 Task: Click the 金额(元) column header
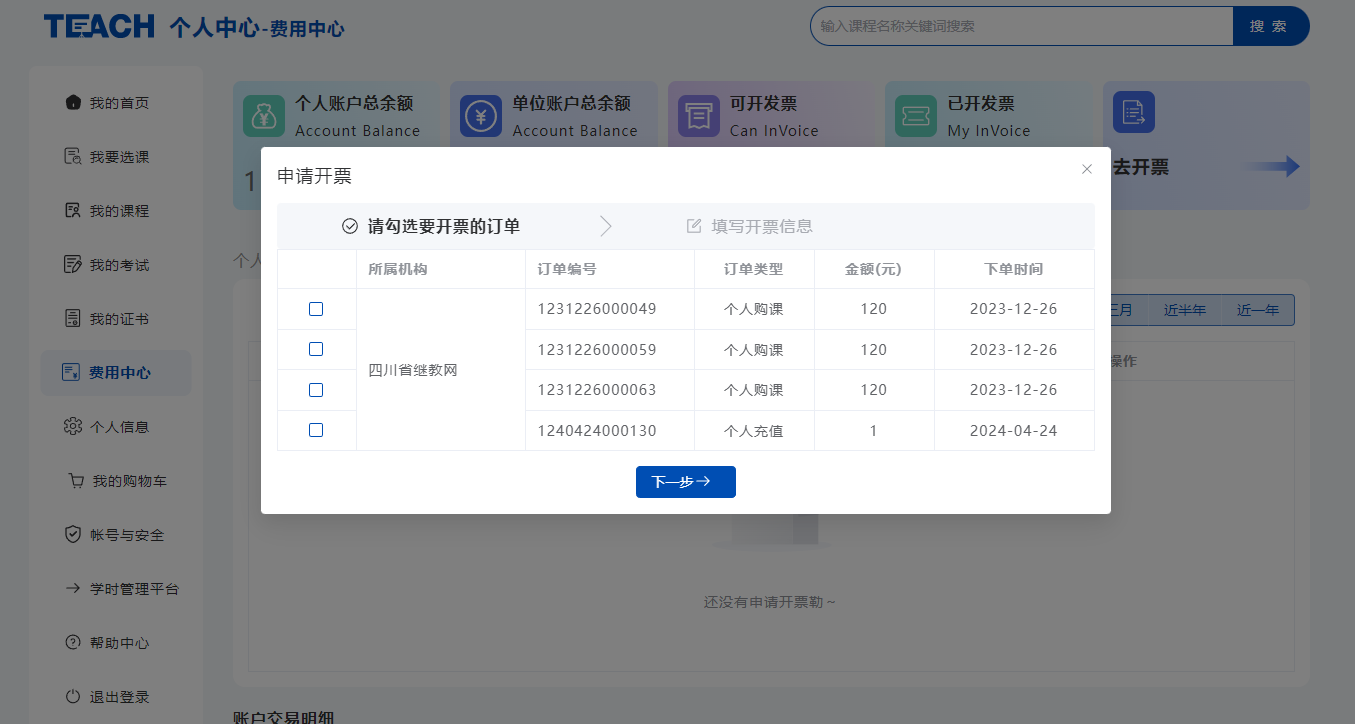coord(874,269)
